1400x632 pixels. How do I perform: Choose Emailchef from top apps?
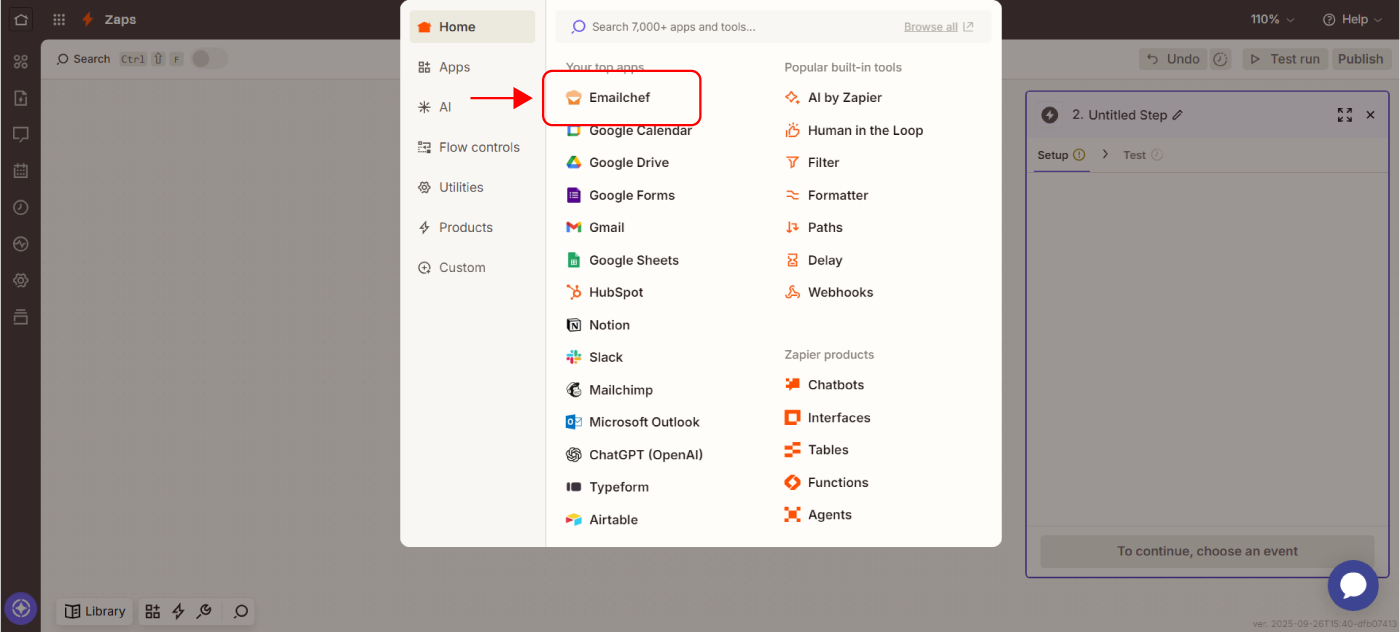click(x=619, y=98)
